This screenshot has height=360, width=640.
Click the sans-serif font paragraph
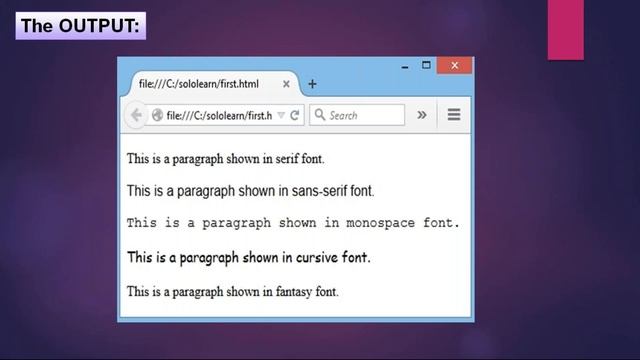(x=250, y=191)
